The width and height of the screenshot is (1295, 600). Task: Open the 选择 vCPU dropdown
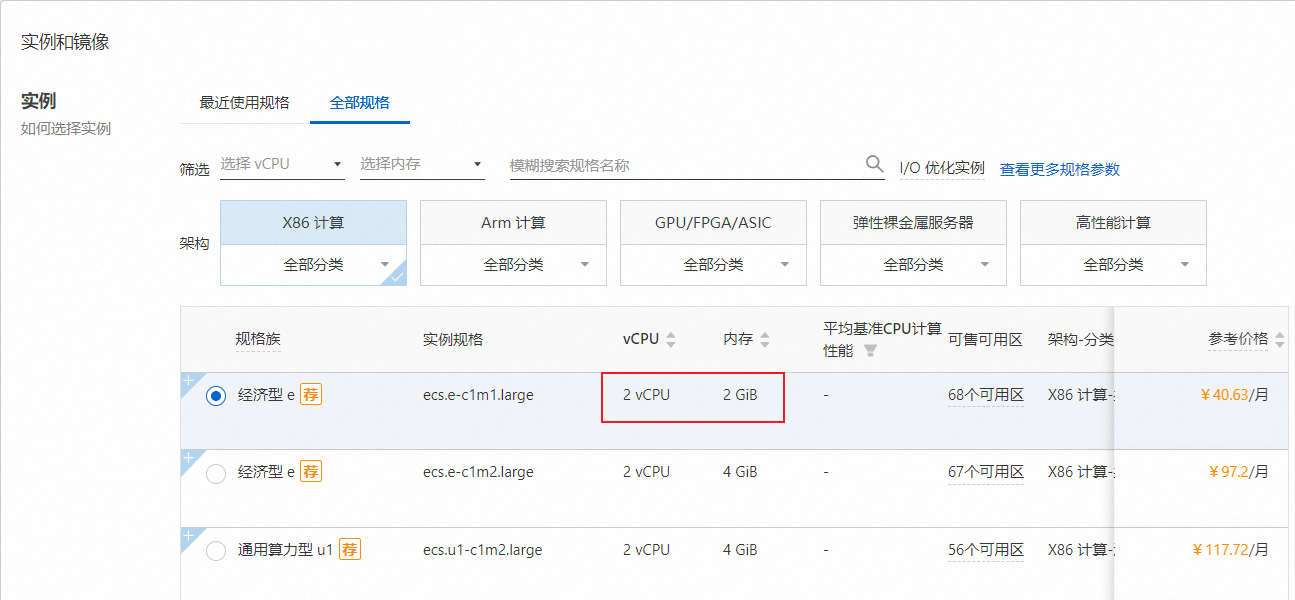(282, 164)
